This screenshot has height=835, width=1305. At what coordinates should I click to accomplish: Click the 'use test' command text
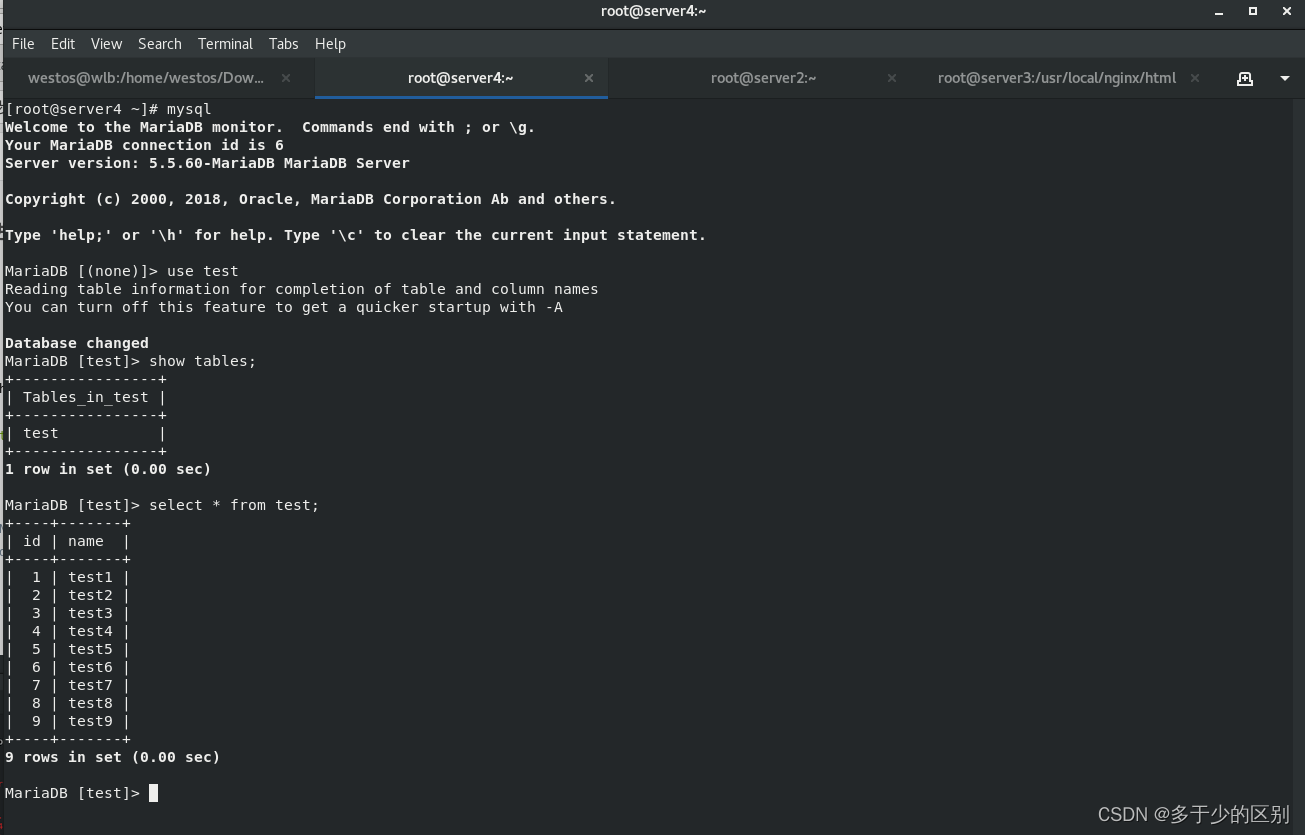[203, 271]
